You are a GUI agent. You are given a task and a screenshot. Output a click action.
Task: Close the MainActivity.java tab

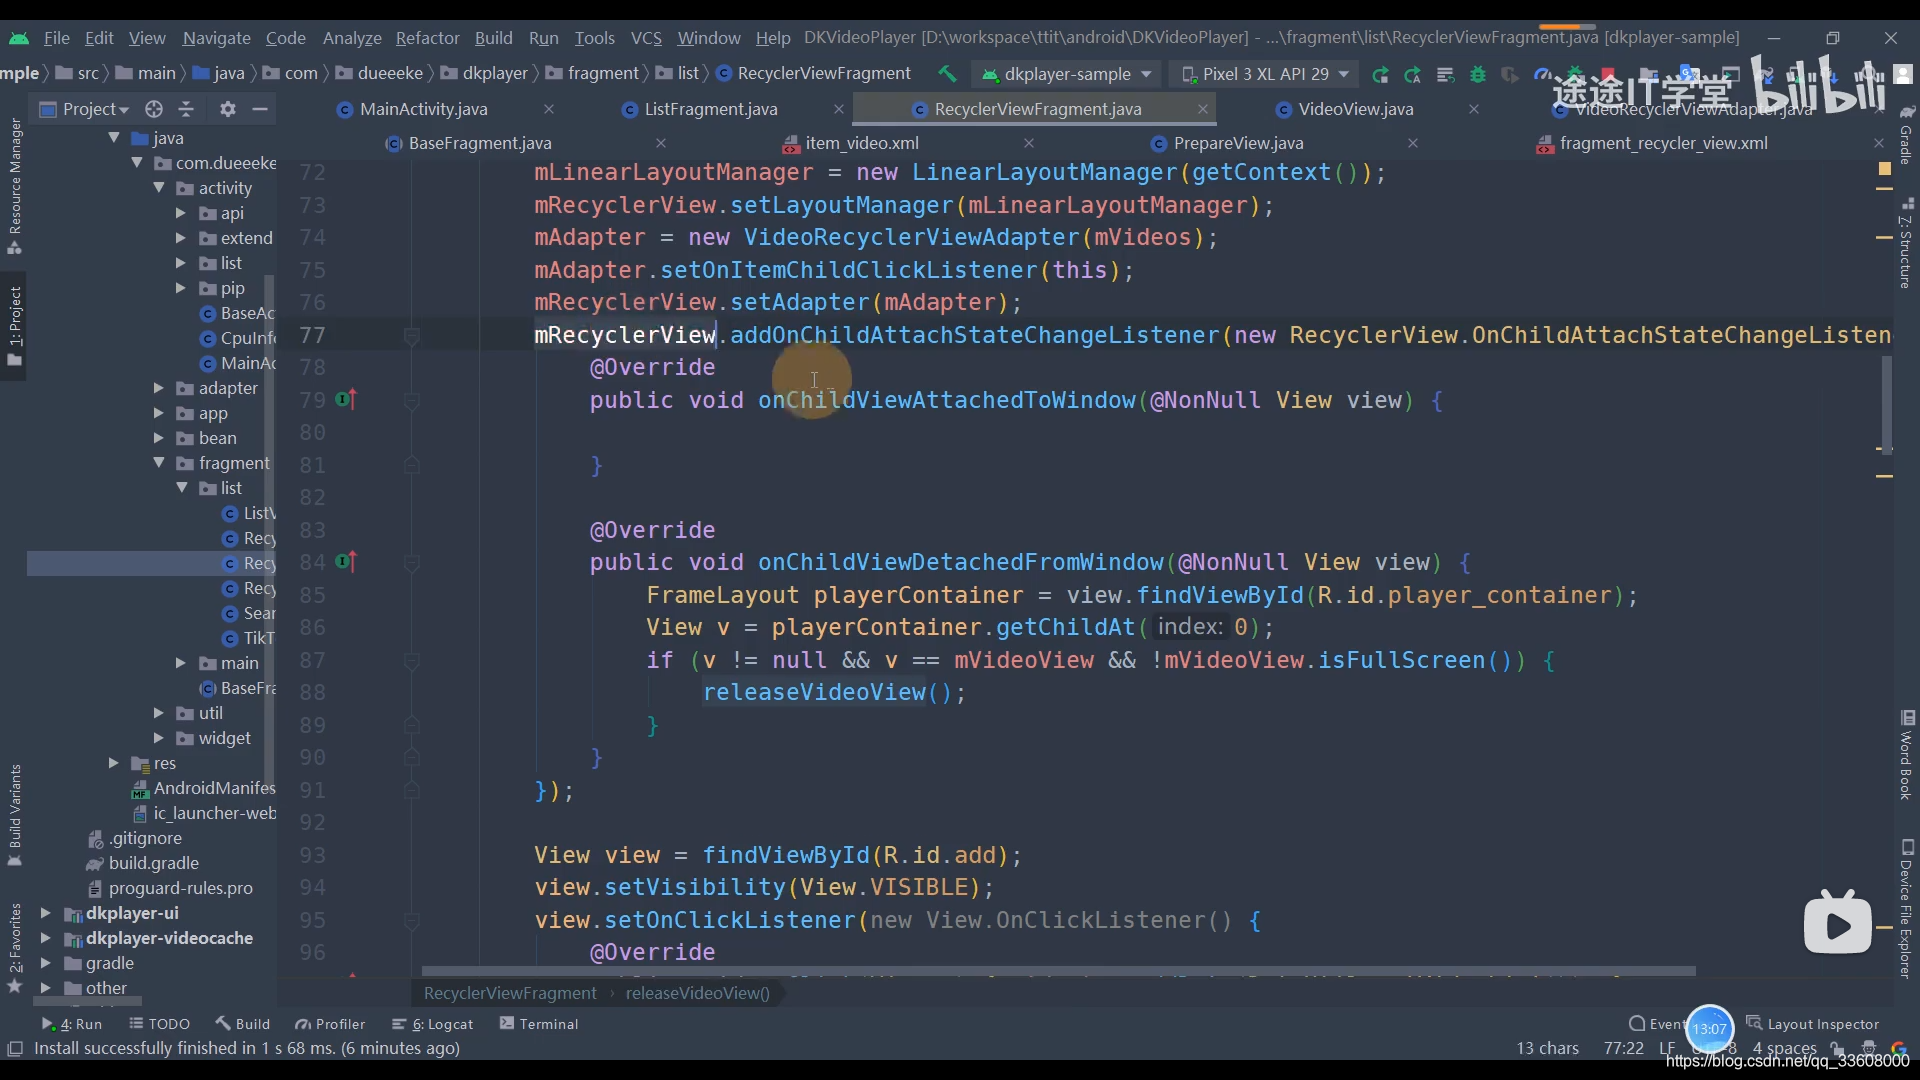548,109
